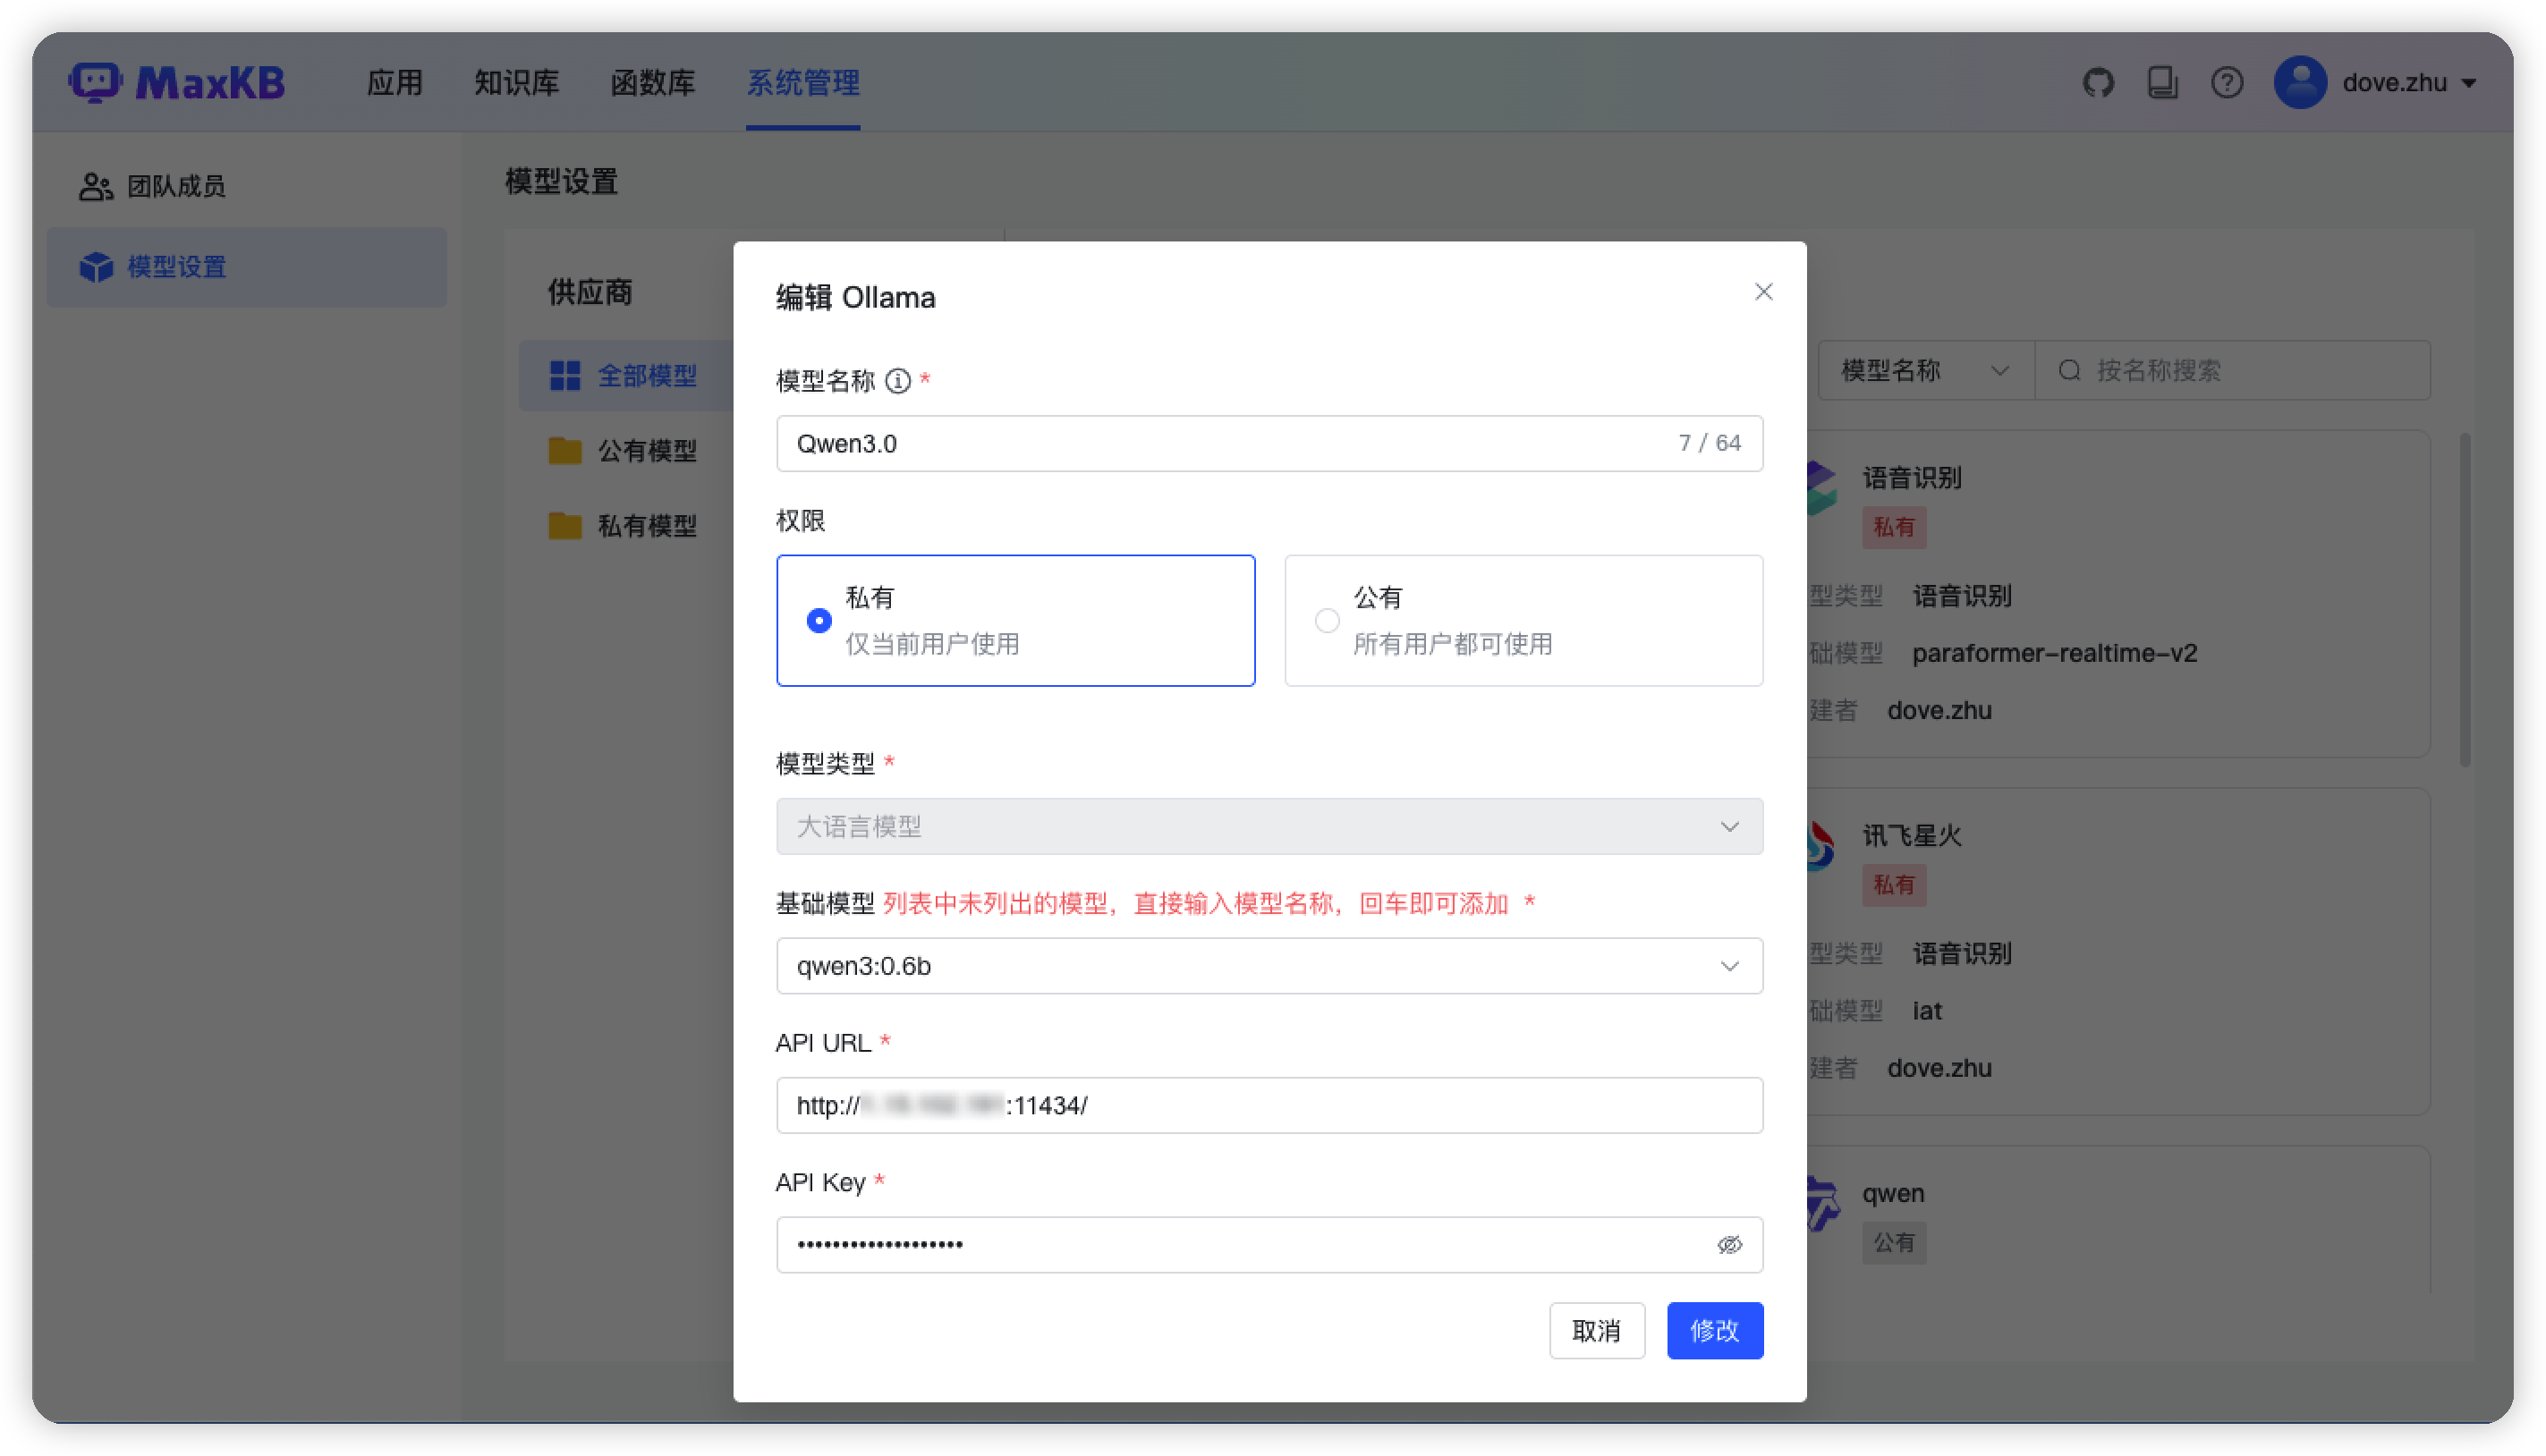Click the 修改 button
Image resolution: width=2546 pixels, height=1456 pixels.
point(1714,1331)
